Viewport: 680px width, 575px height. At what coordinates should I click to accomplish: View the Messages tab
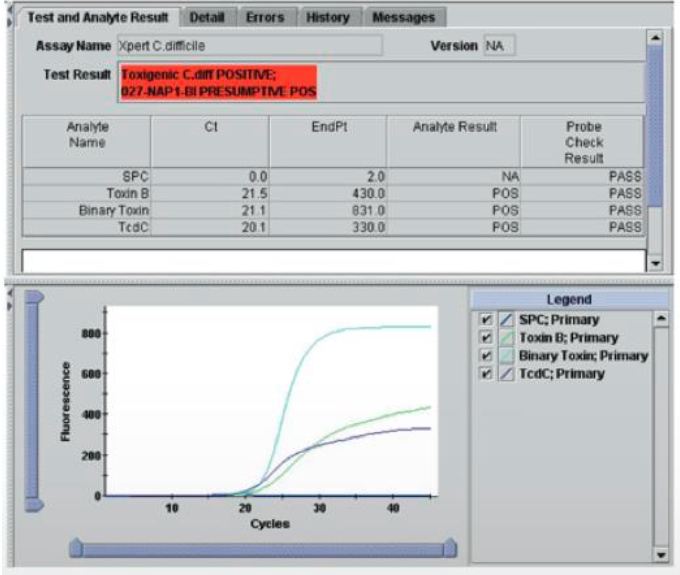click(x=403, y=17)
